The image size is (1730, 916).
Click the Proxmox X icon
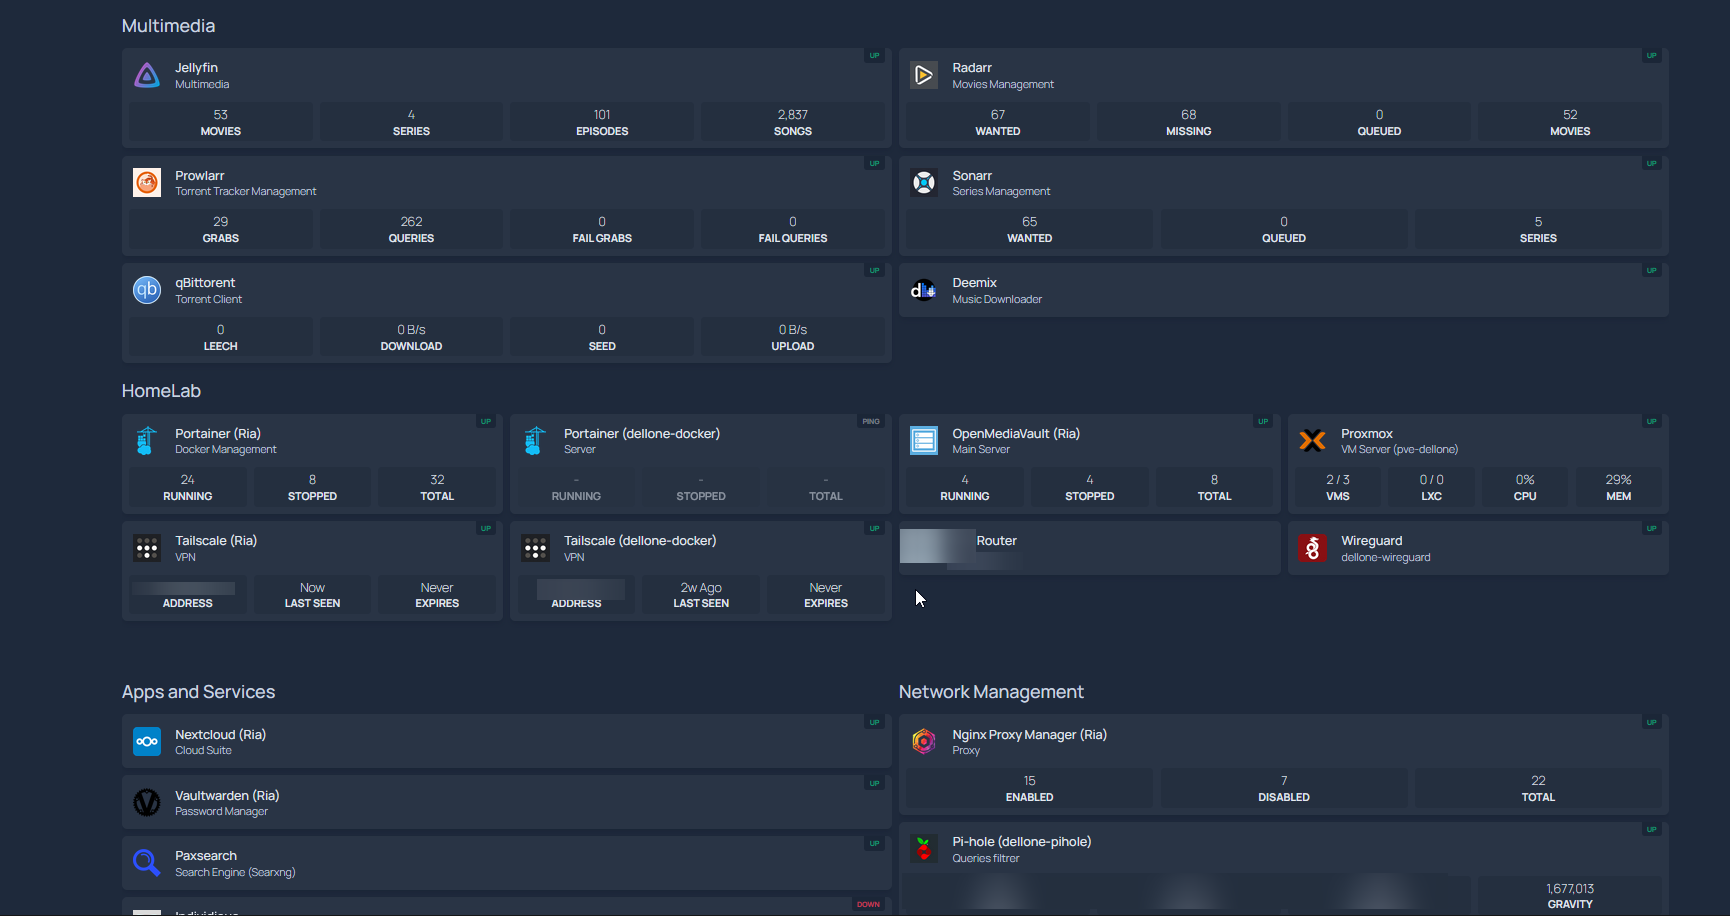(x=1312, y=441)
